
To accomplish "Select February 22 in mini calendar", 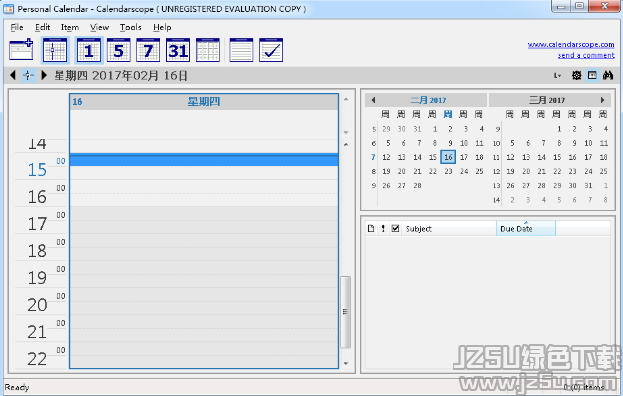I will point(433,171).
